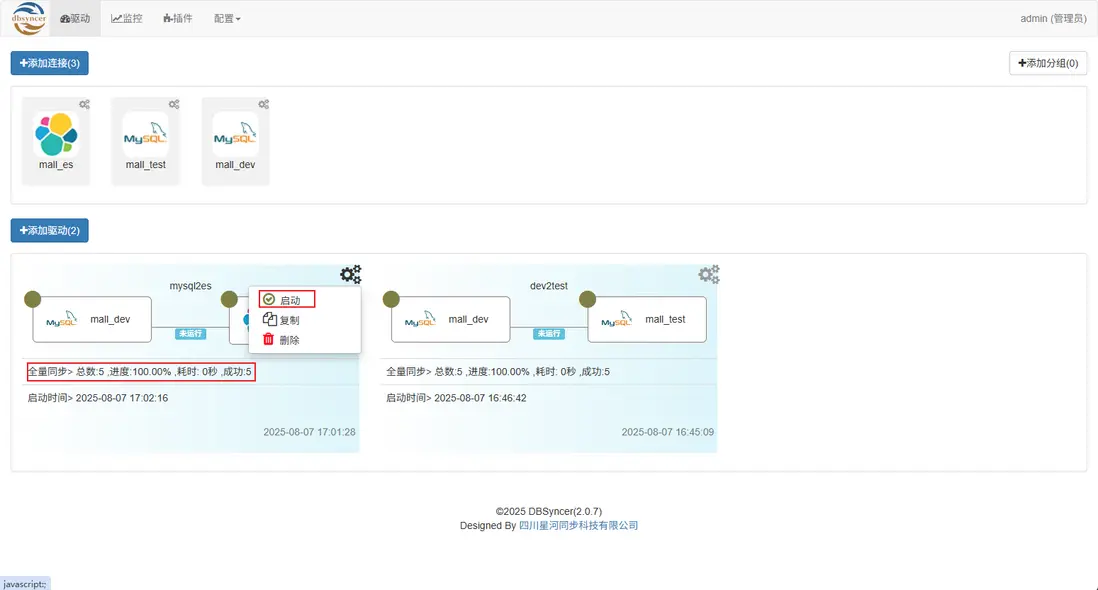Open settings gear on mall_dev connection
Viewport: 1098px width, 590px height.
[263, 104]
